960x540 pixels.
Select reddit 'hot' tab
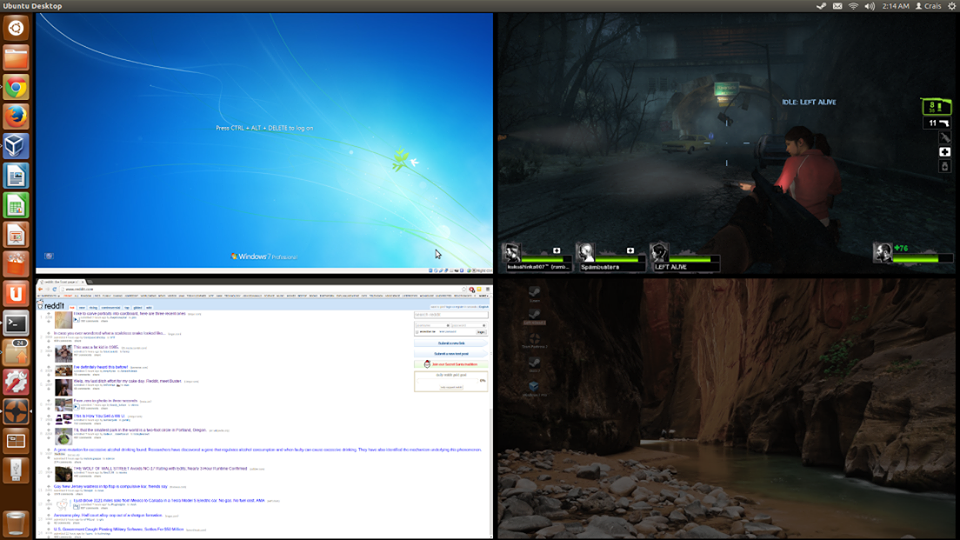72,307
